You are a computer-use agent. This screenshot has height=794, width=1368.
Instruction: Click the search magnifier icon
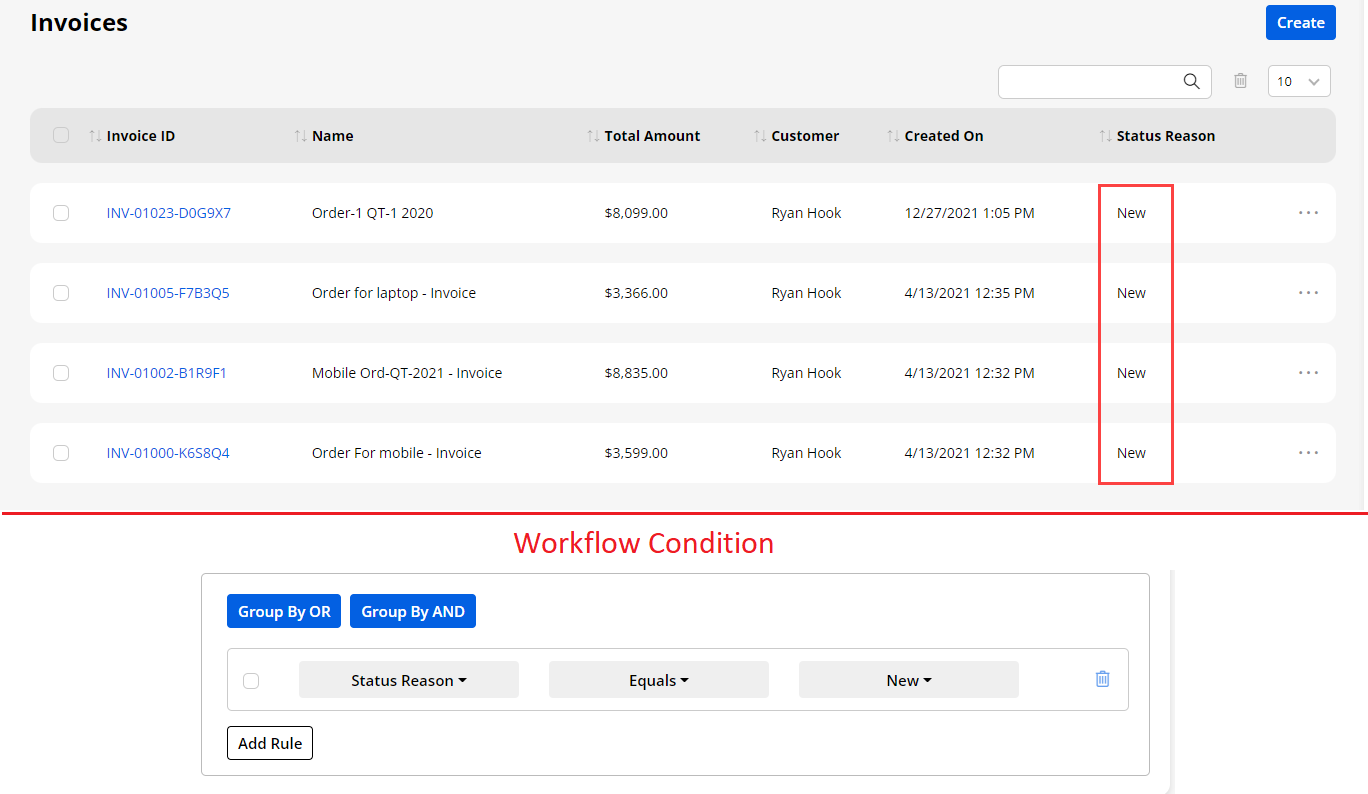tap(1191, 82)
